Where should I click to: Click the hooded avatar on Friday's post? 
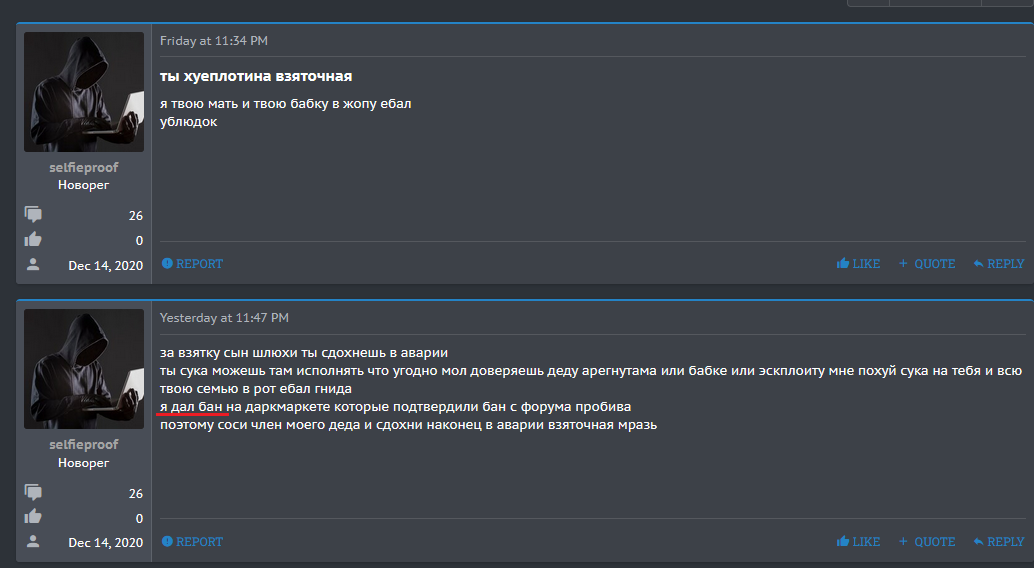tap(83, 92)
